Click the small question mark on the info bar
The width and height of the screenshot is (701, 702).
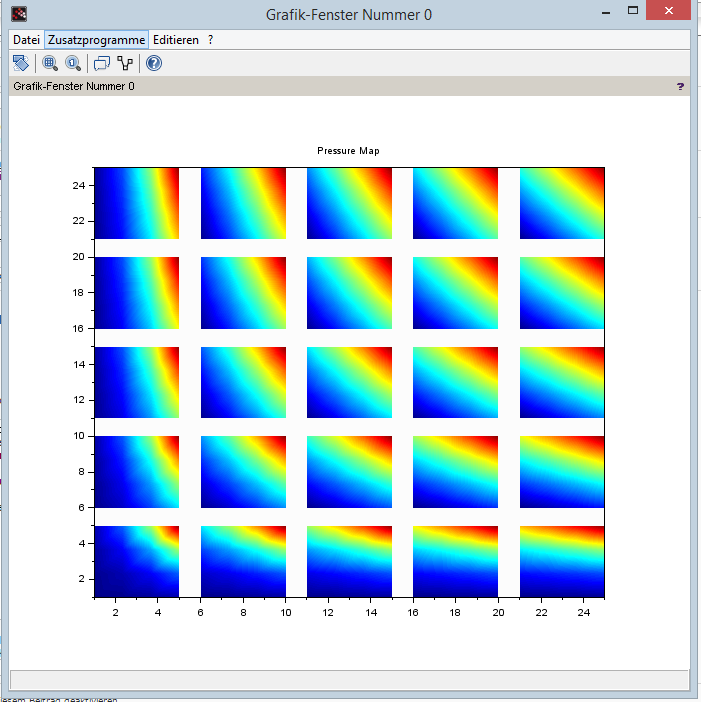click(680, 87)
